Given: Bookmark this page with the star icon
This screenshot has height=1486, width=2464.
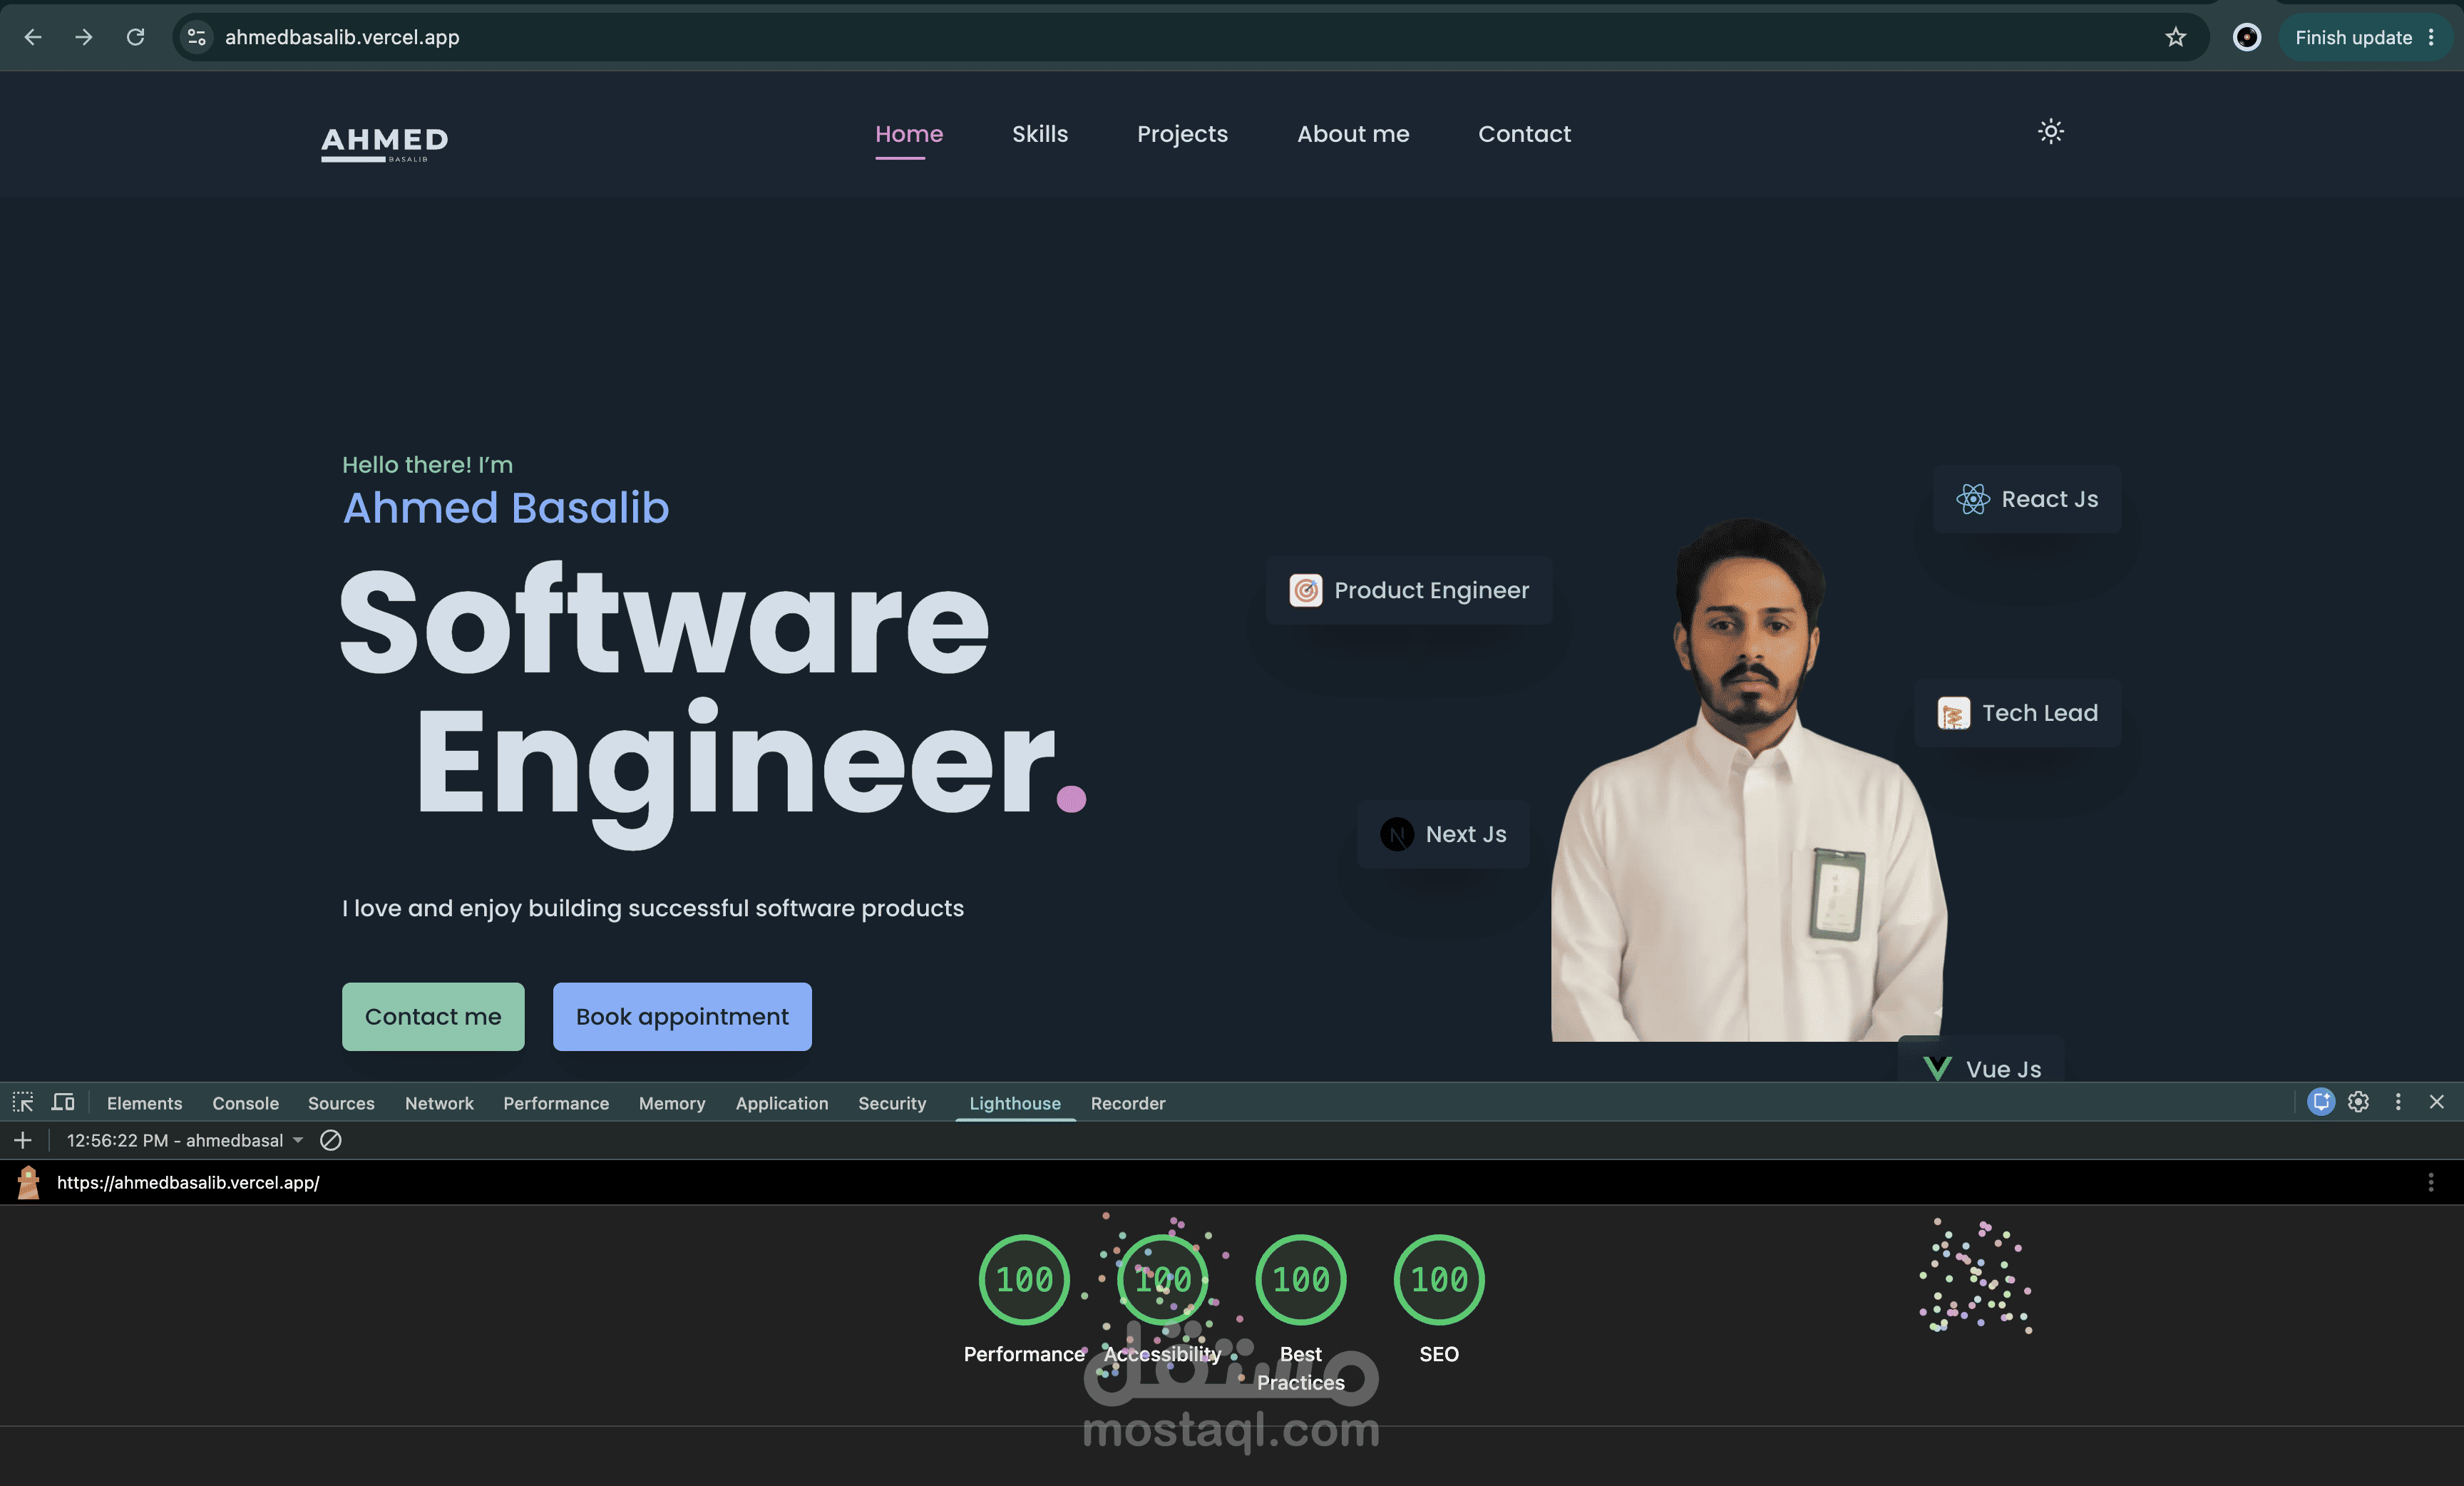Looking at the screenshot, I should point(2175,37).
